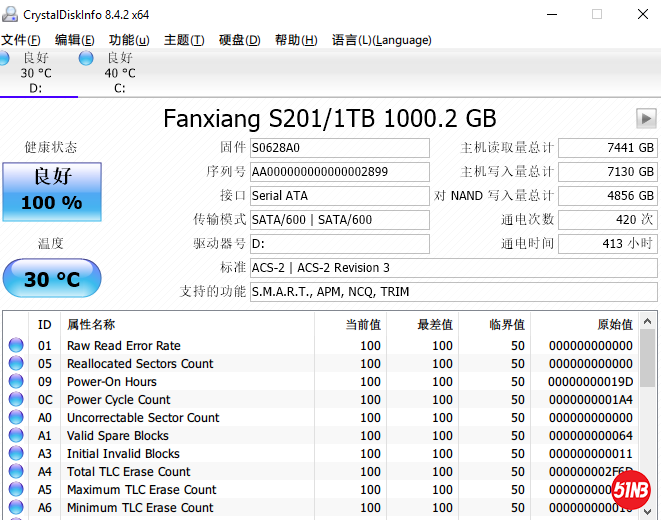
Task: Click the 属性名称 column header
Action: [90, 324]
